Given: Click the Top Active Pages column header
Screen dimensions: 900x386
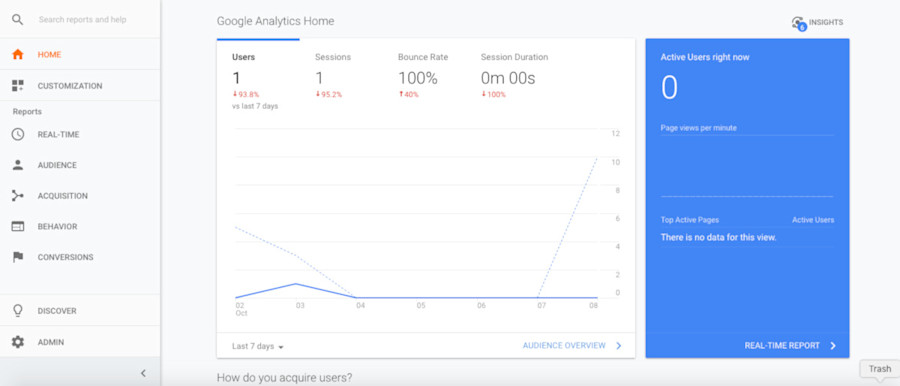Looking at the screenshot, I should click(x=689, y=219).
